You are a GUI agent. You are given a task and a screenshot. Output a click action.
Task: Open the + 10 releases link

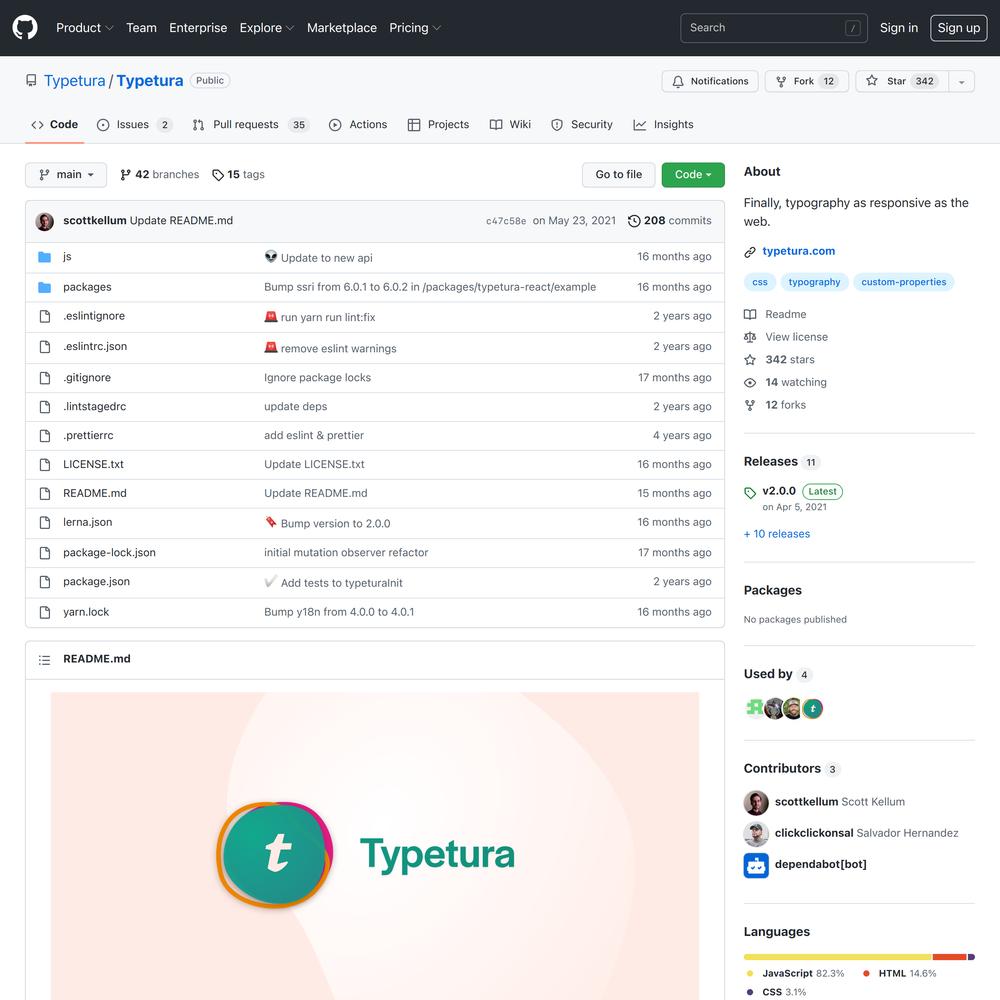tap(777, 534)
